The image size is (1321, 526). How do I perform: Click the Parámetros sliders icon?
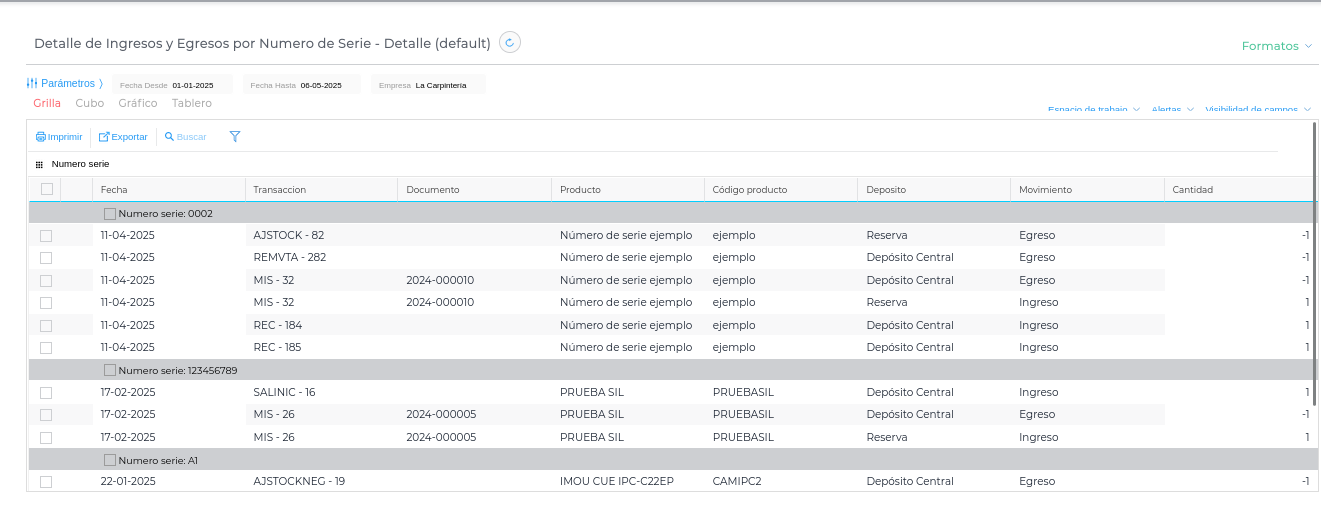tap(32, 84)
